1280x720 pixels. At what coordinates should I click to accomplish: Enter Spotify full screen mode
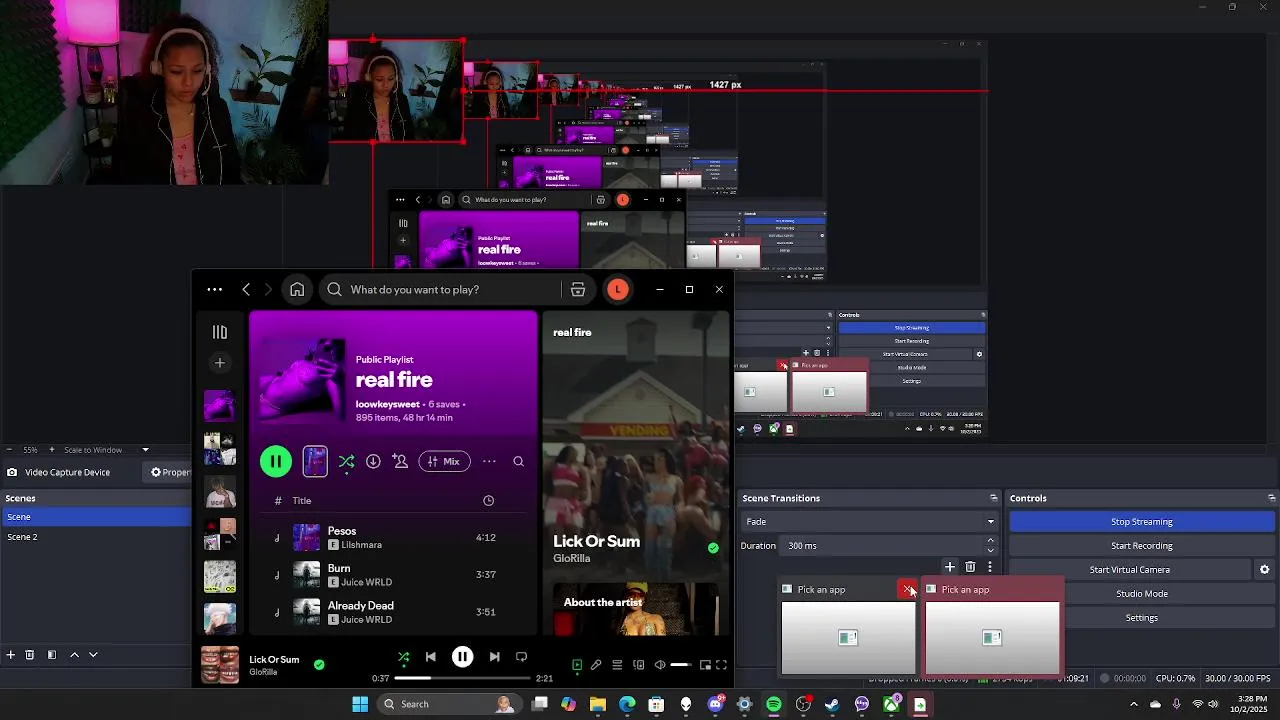[721, 665]
